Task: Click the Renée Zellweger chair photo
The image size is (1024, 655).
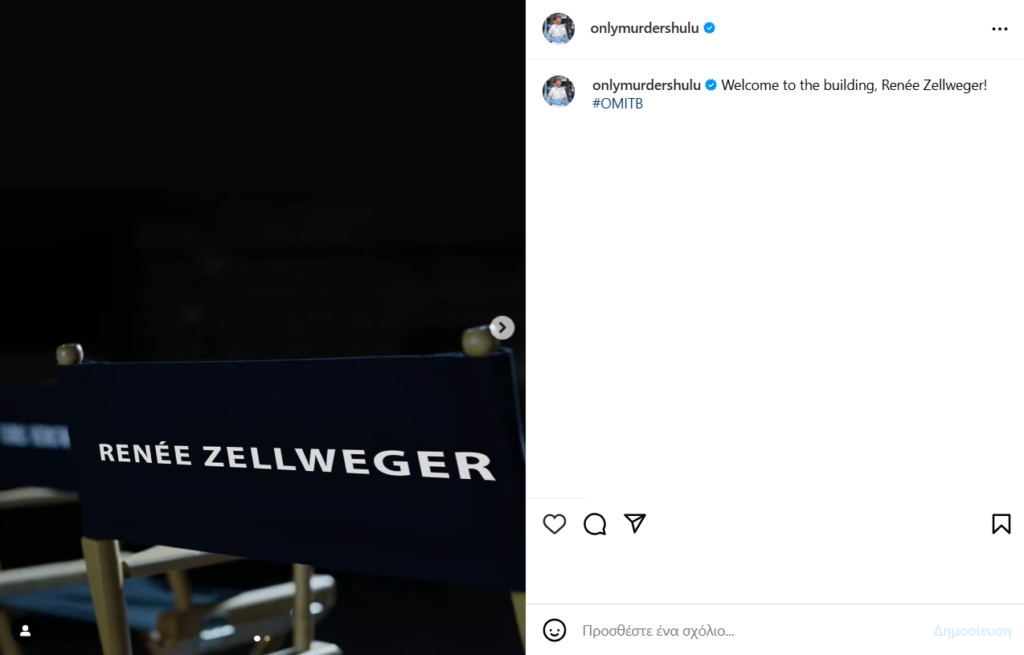Action: click(x=263, y=327)
